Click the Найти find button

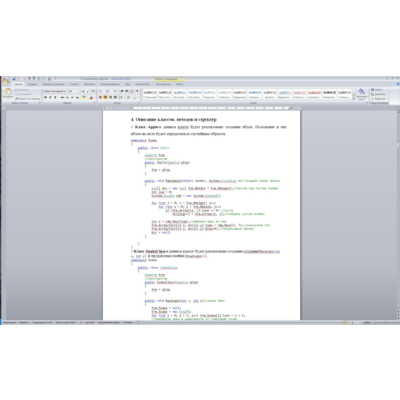coord(378,90)
